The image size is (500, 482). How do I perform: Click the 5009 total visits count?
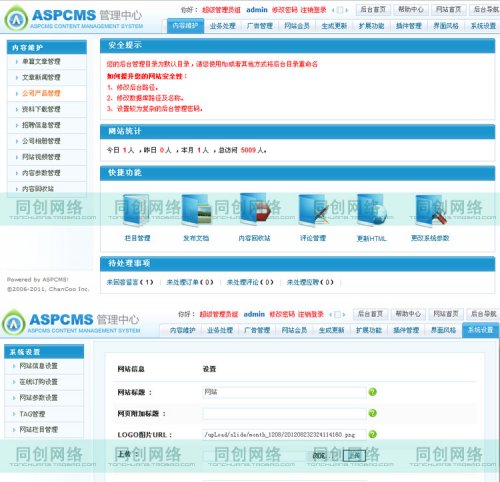pyautogui.click(x=248, y=150)
